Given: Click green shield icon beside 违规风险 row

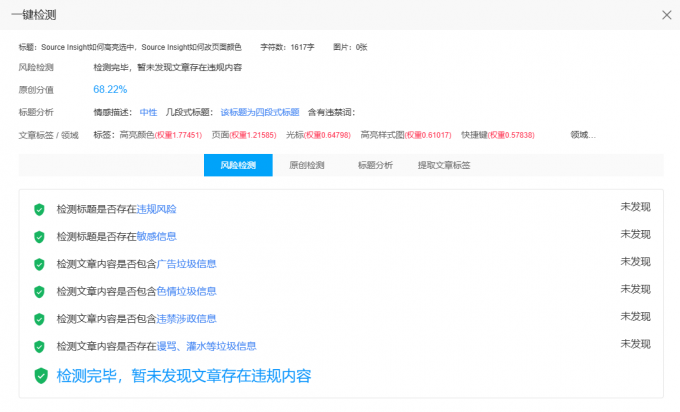Looking at the screenshot, I should pos(39,210).
